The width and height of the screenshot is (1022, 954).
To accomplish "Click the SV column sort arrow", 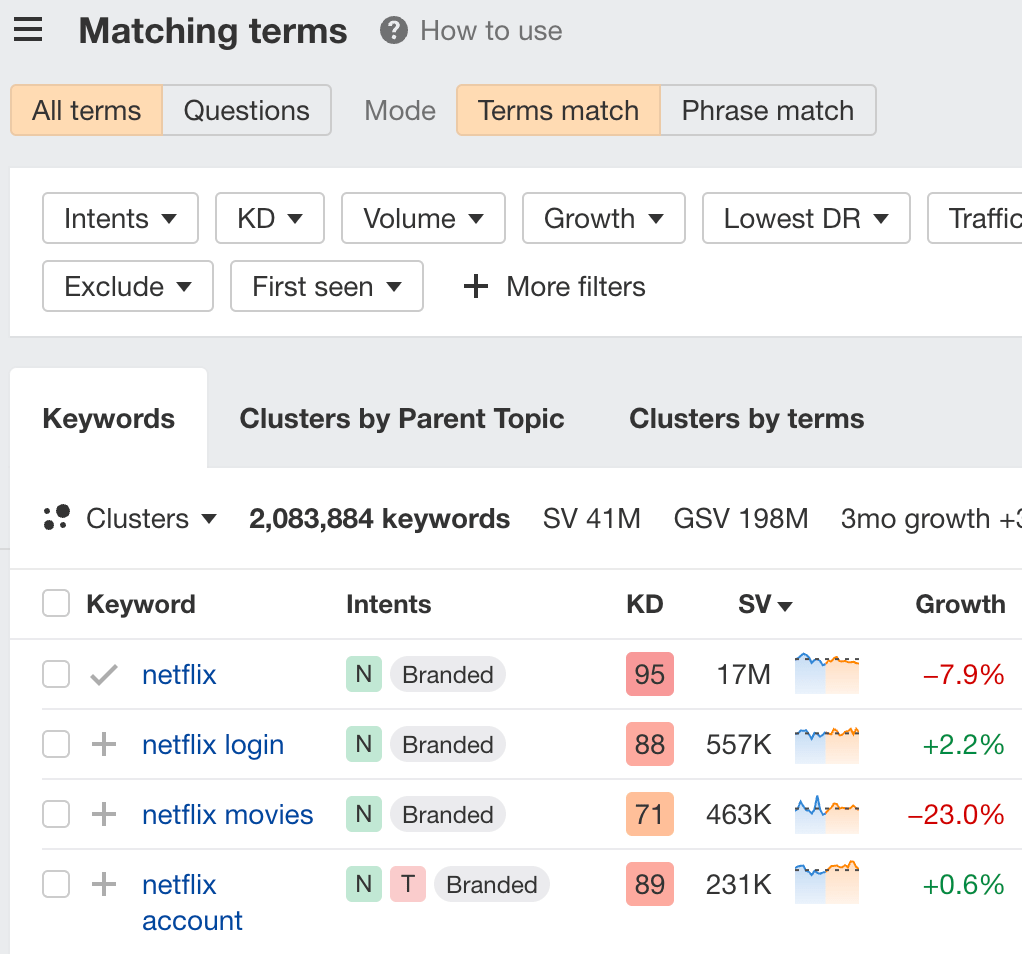I will (x=783, y=604).
